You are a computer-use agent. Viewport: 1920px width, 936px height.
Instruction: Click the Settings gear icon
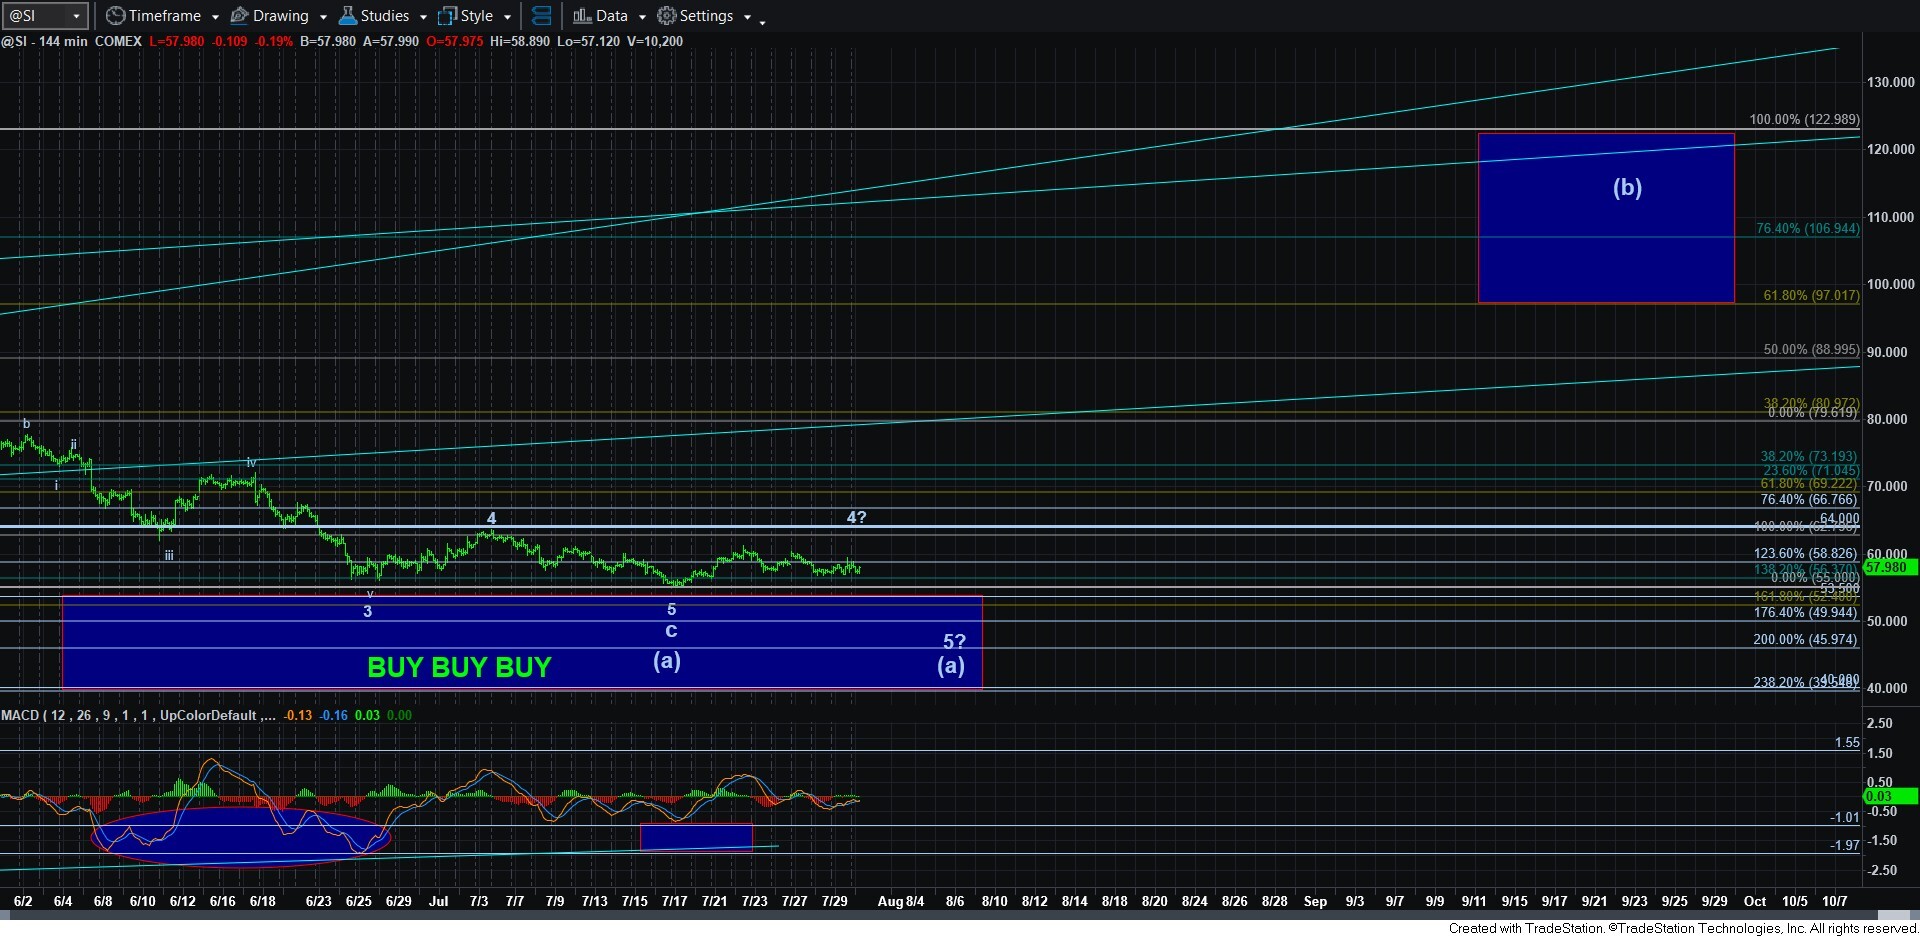tap(666, 16)
